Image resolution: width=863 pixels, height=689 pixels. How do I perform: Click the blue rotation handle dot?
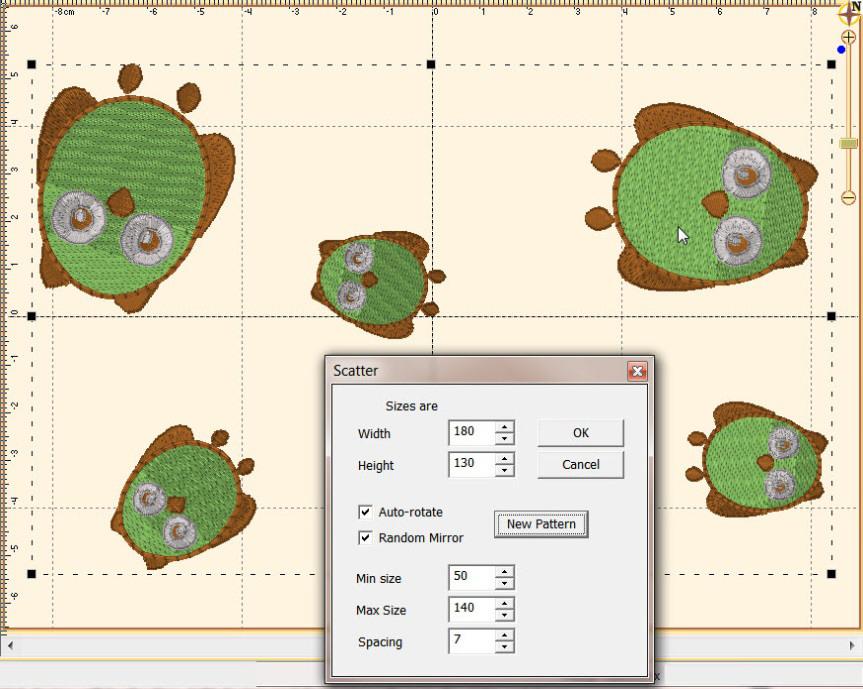(x=841, y=49)
